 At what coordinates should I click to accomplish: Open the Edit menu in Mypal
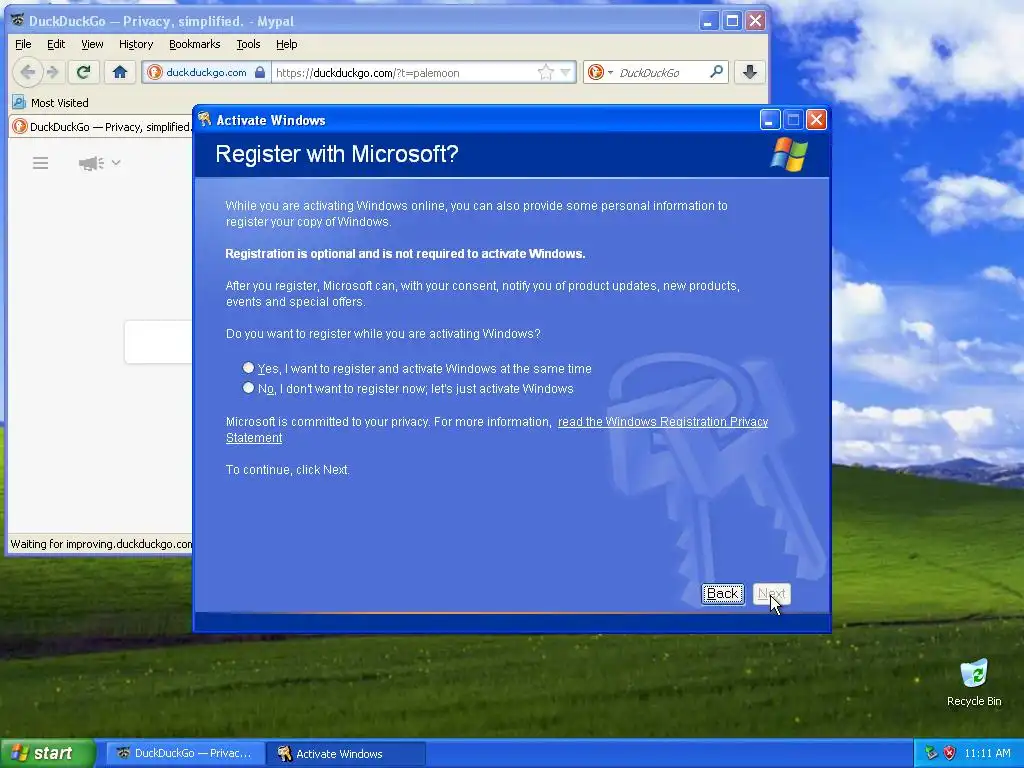click(x=56, y=44)
